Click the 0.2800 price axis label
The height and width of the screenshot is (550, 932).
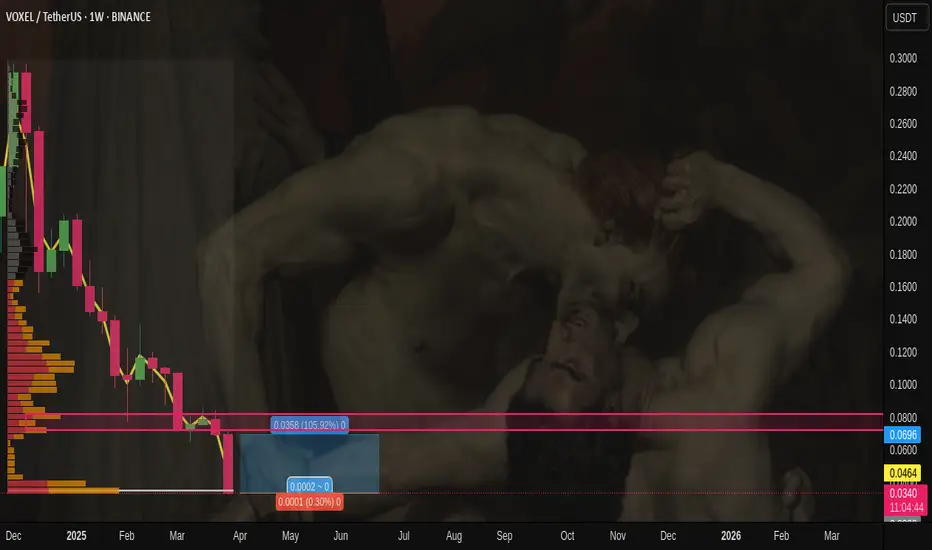pyautogui.click(x=903, y=92)
